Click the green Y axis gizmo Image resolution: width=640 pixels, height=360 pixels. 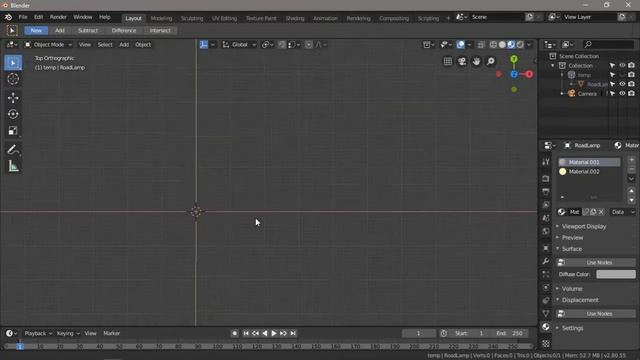(x=514, y=59)
